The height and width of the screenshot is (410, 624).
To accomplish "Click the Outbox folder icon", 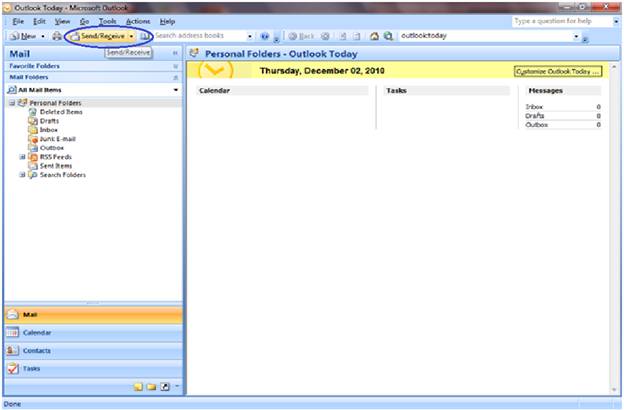I will point(33,148).
